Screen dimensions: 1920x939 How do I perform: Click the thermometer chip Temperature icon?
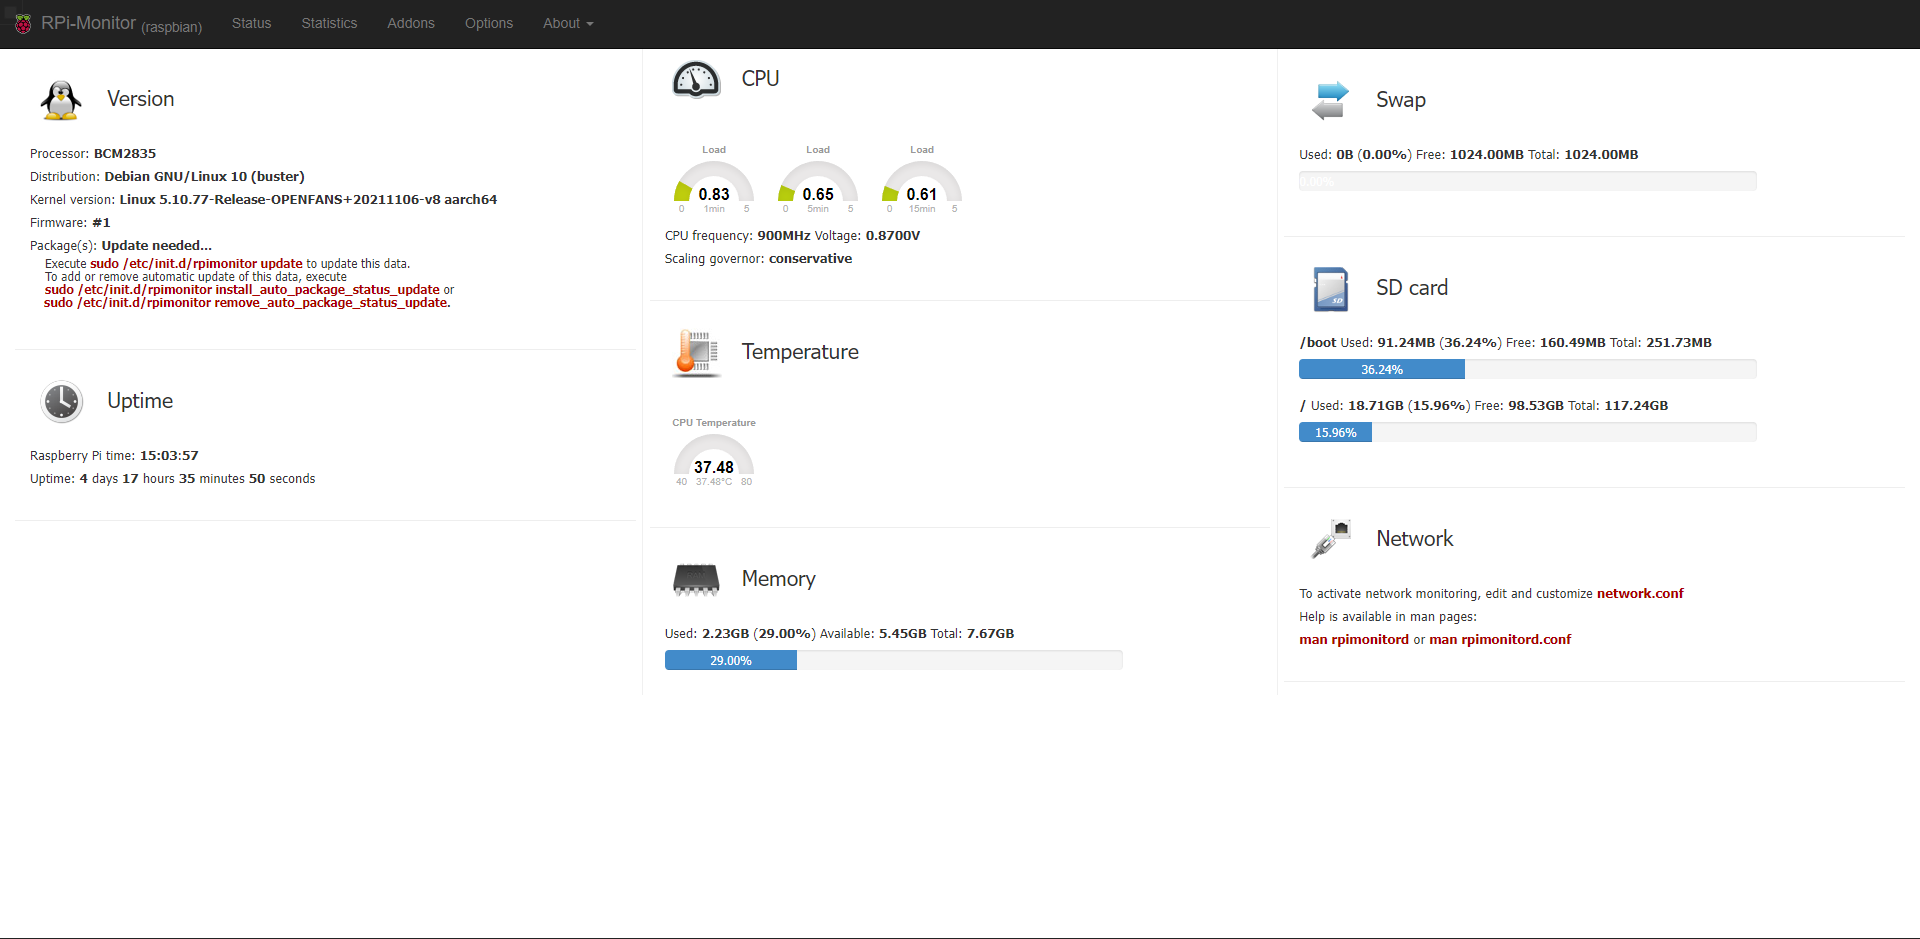point(696,352)
